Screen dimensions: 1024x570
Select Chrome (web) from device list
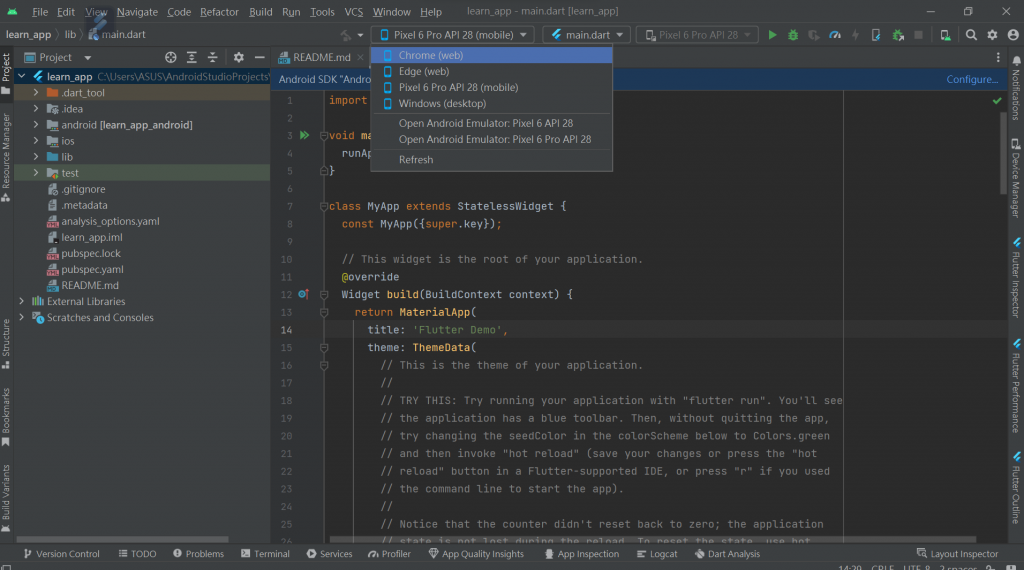(430, 56)
